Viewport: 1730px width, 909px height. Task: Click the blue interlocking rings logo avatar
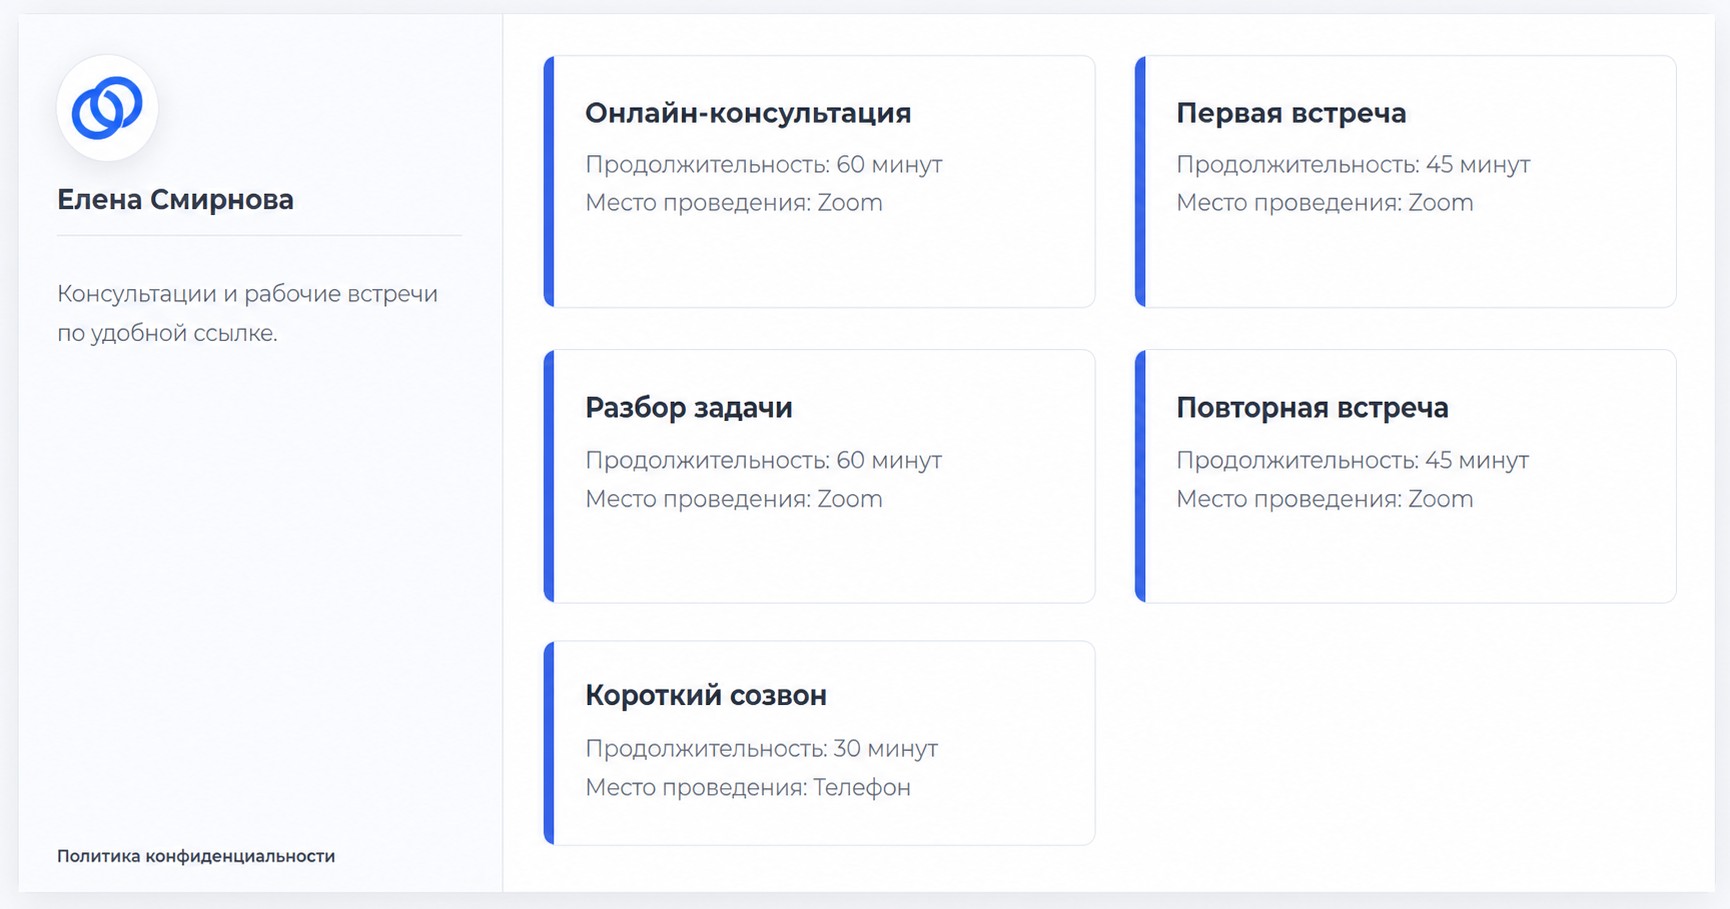[107, 108]
